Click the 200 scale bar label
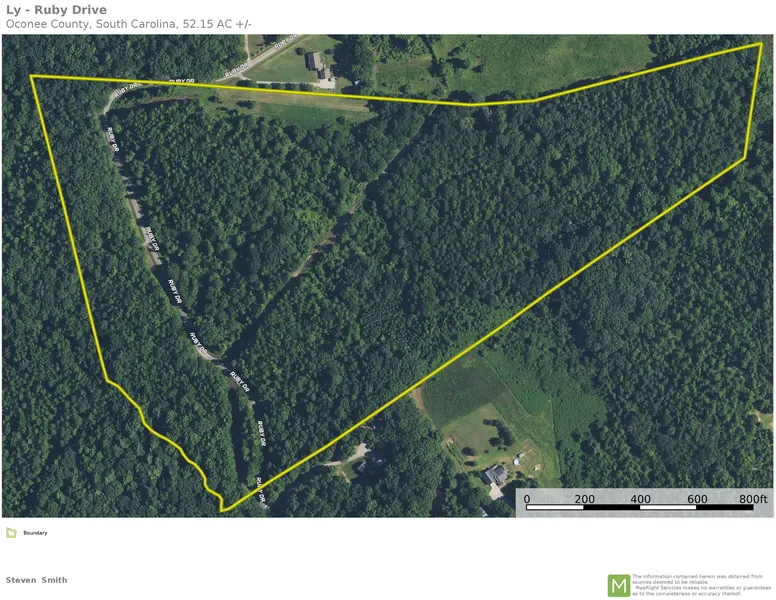Image resolution: width=776 pixels, height=600 pixels. 584,499
